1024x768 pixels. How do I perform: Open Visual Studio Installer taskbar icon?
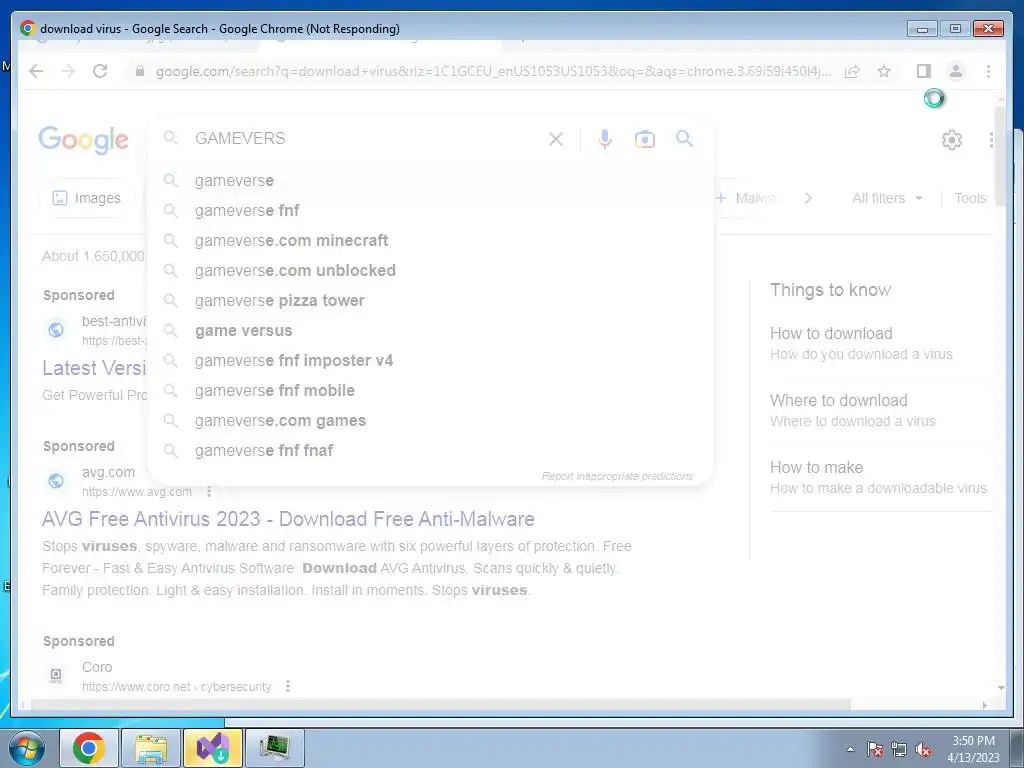coord(213,748)
